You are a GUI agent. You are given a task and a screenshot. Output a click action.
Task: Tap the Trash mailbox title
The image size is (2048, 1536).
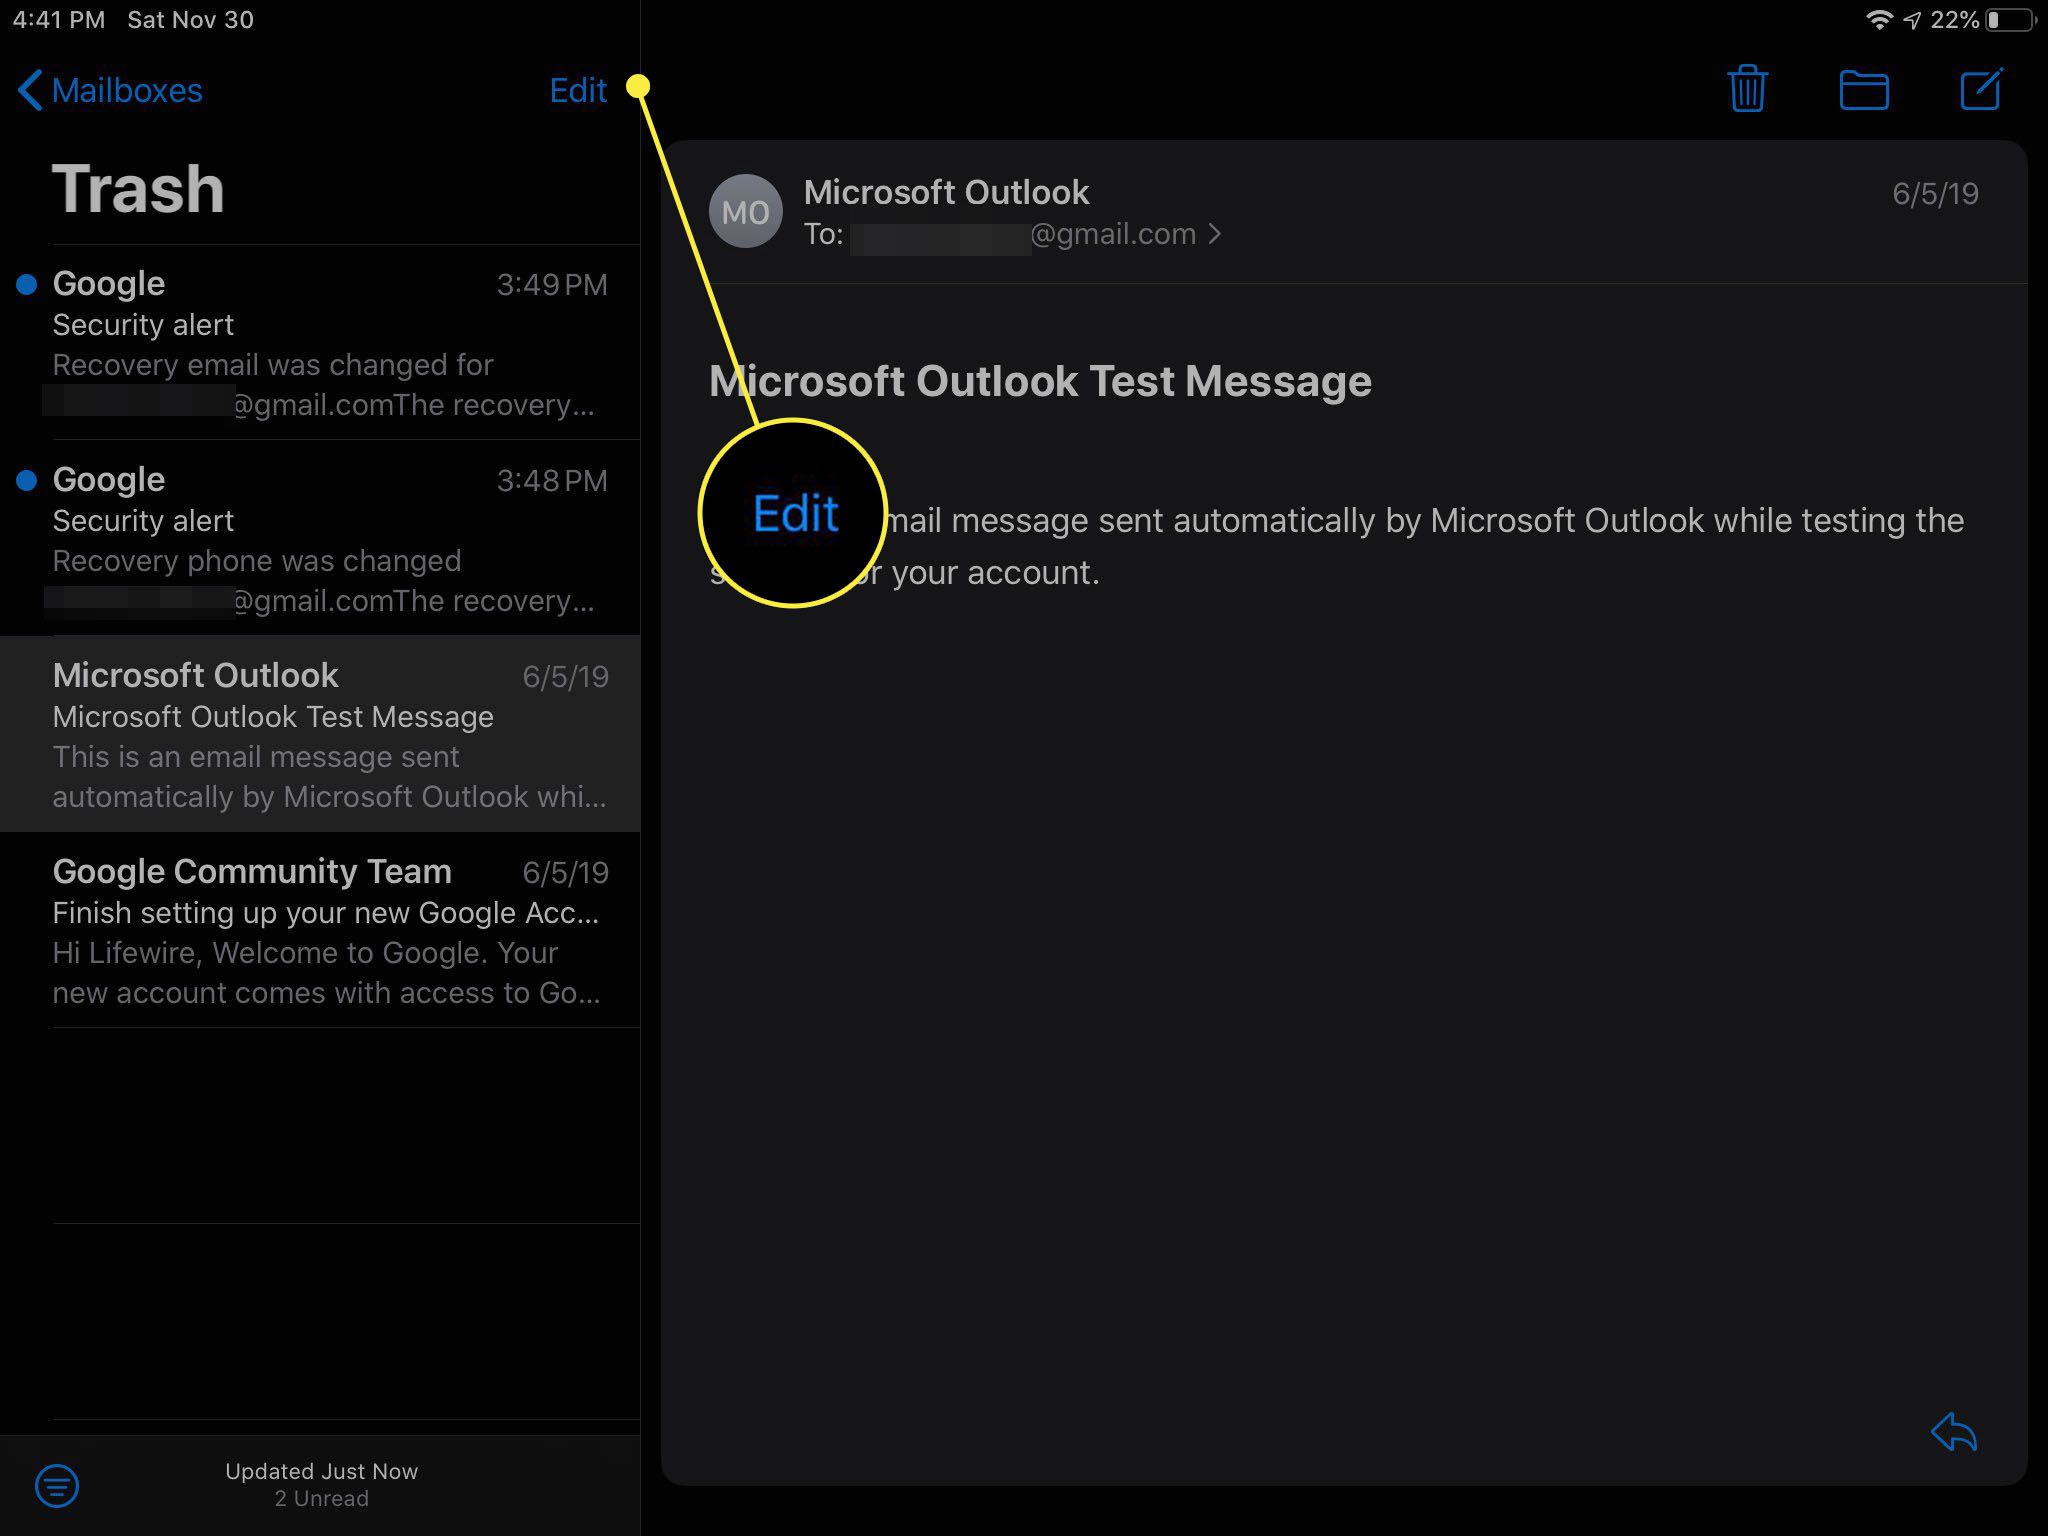click(x=138, y=188)
